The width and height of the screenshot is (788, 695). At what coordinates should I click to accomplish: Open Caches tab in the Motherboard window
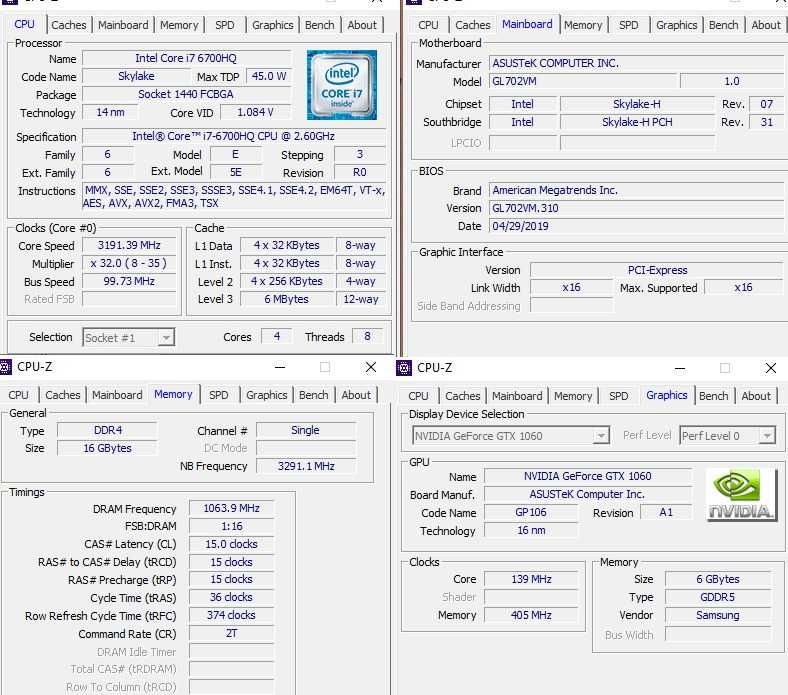point(473,25)
